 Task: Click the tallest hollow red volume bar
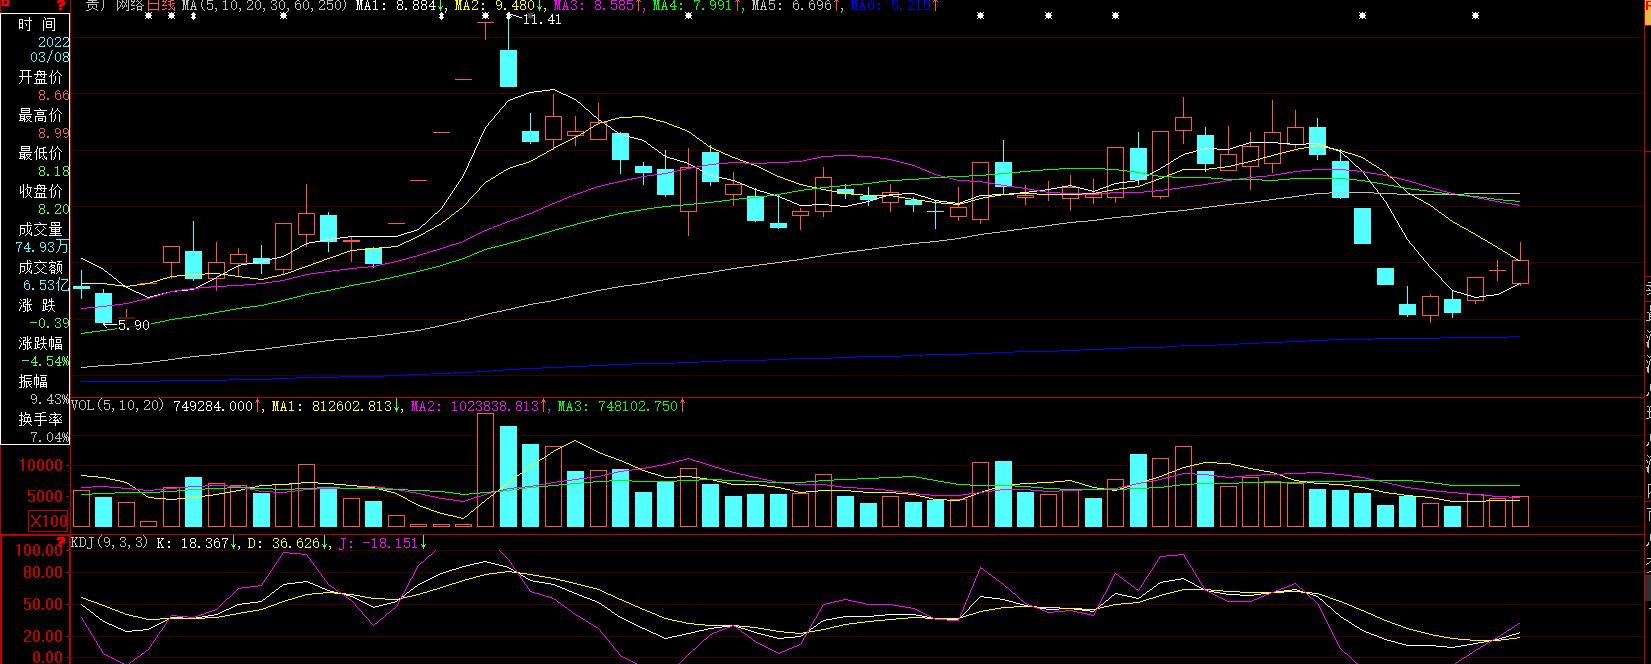coord(485,470)
